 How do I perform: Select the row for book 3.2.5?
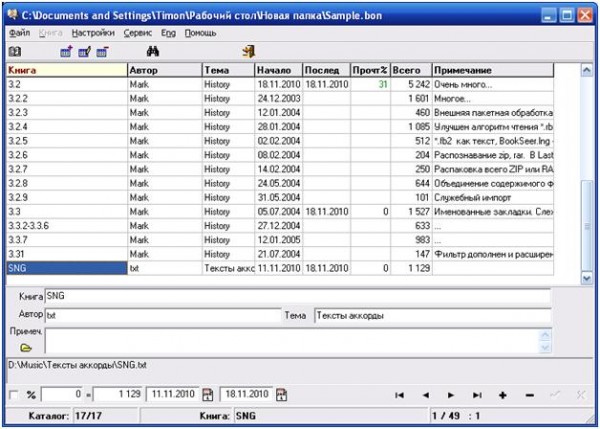(280, 141)
